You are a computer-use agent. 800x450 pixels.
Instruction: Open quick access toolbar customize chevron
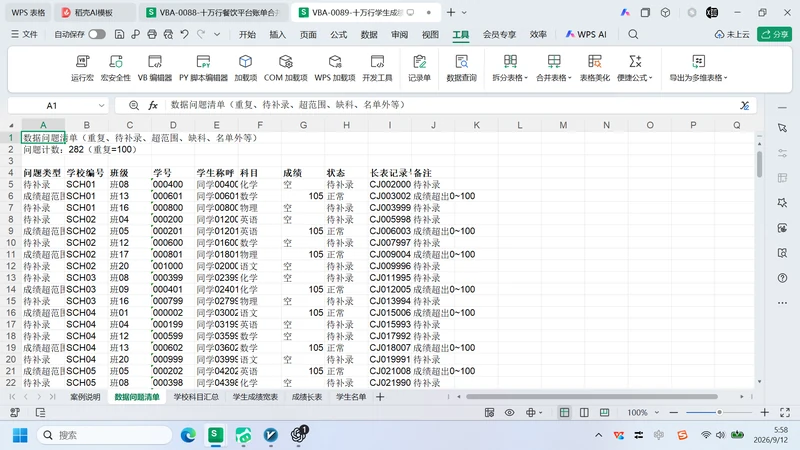pos(217,34)
